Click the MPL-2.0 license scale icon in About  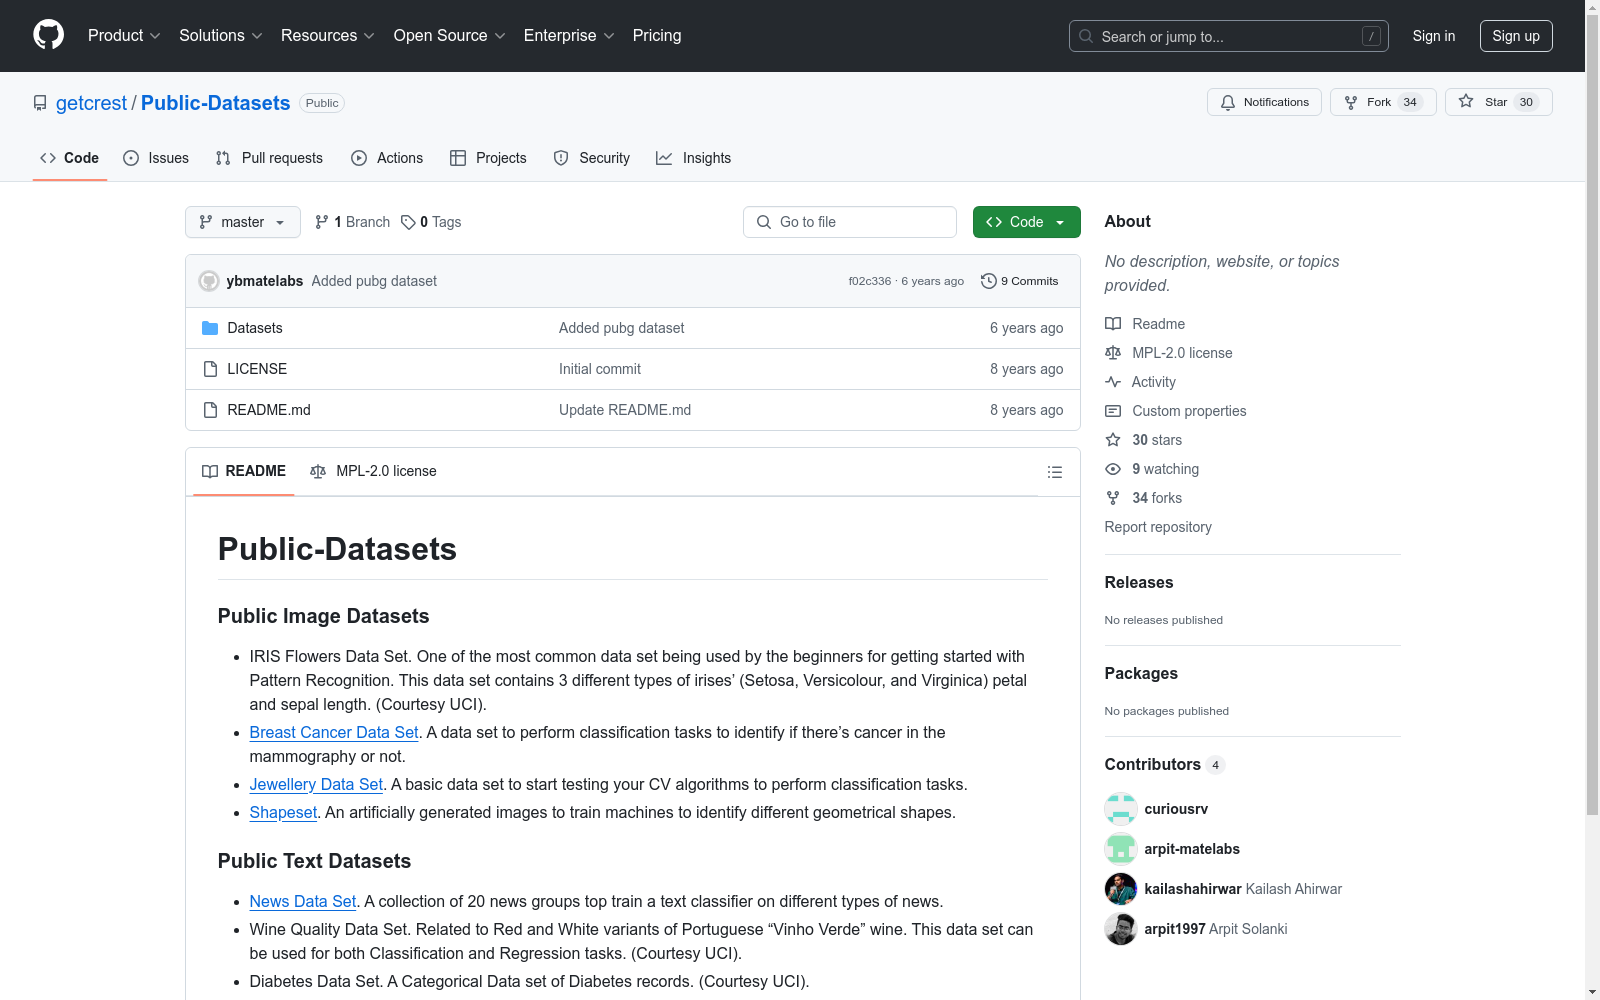point(1113,353)
